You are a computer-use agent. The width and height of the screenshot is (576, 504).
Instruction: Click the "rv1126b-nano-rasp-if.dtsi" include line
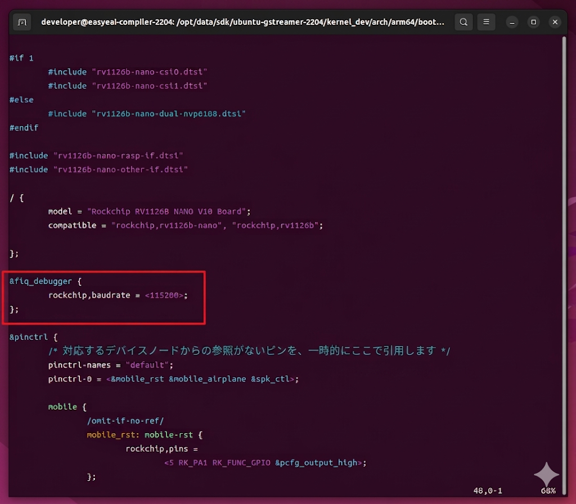click(x=96, y=156)
